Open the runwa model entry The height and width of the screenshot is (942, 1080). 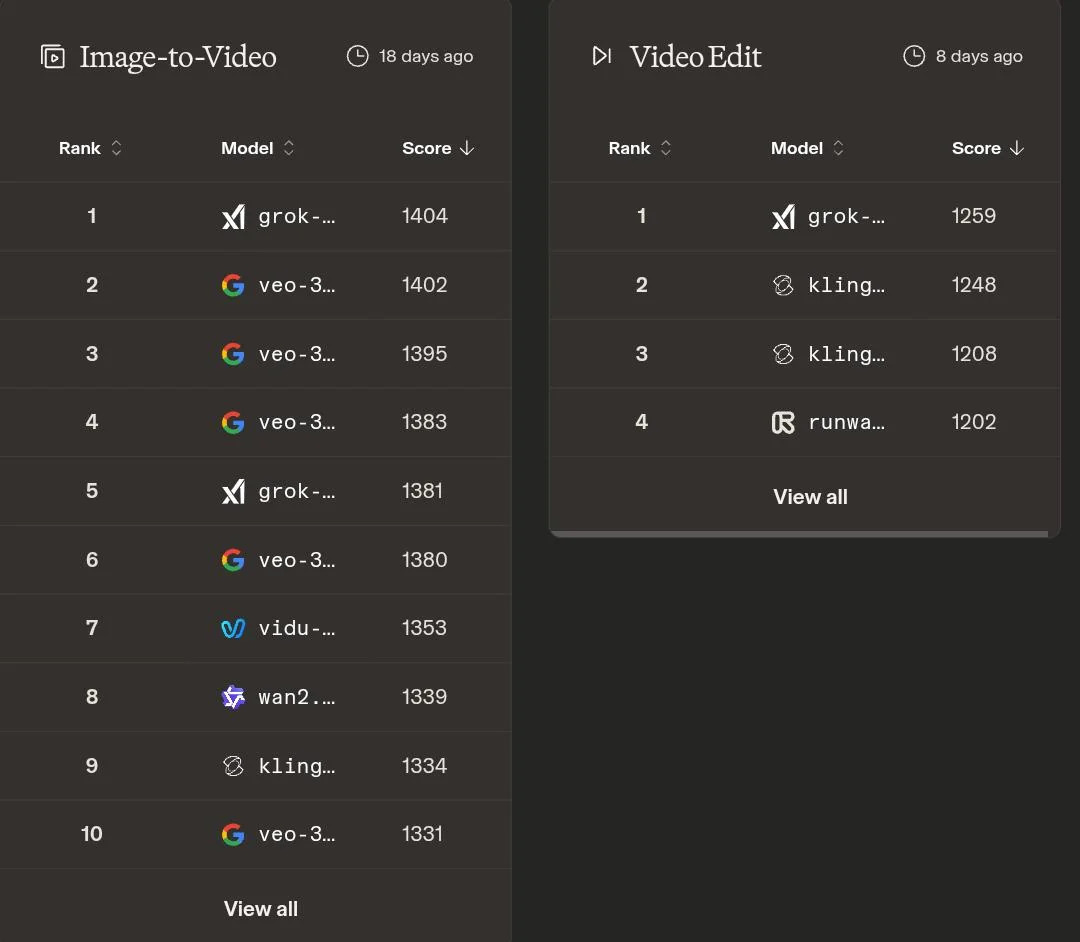click(x=847, y=422)
